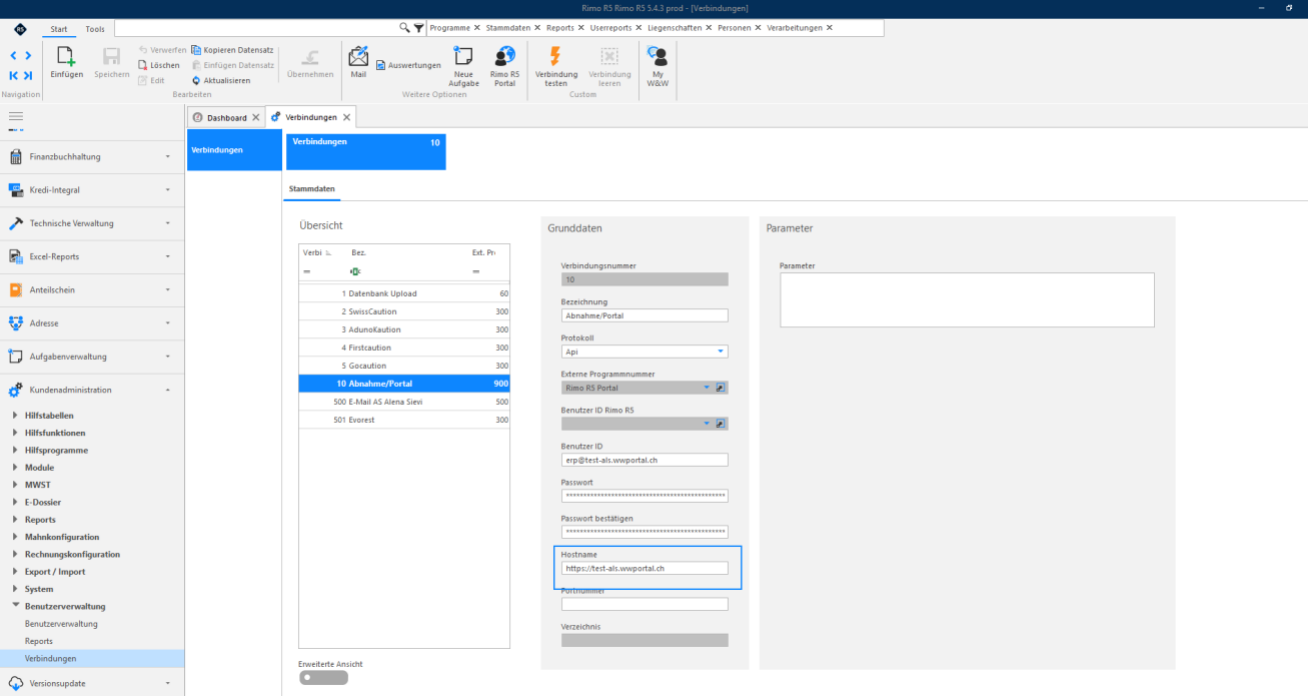Viewport: 1308px width, 696px height.
Task: Select the Evorest row in the list
Action: pyautogui.click(x=404, y=420)
